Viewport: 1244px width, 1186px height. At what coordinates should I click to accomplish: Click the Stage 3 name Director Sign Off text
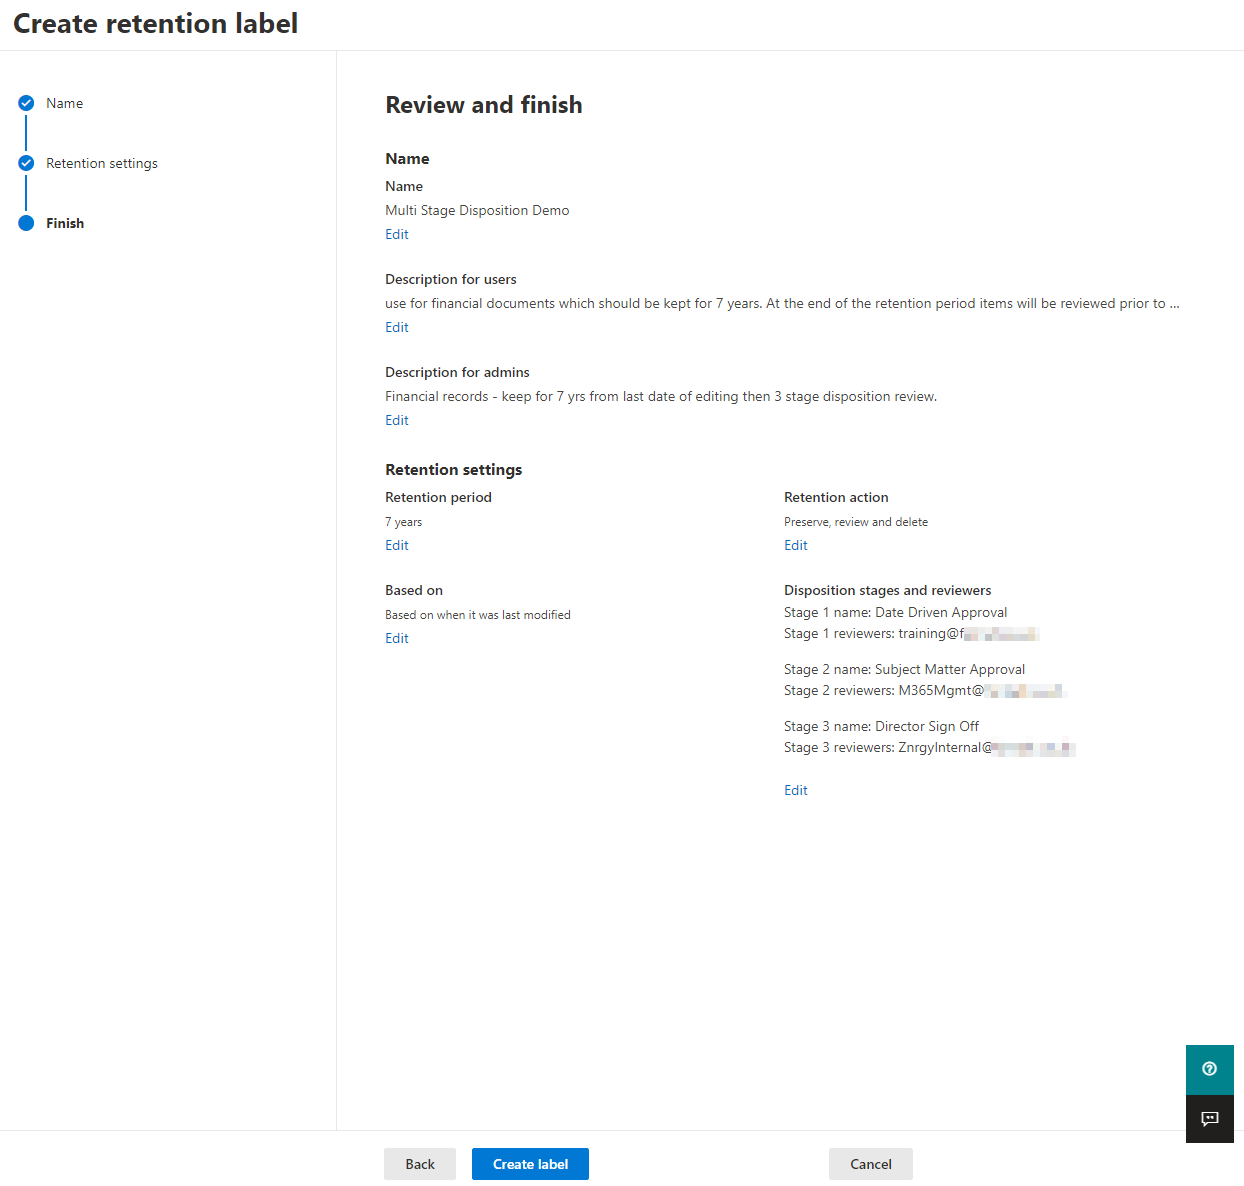(x=881, y=726)
